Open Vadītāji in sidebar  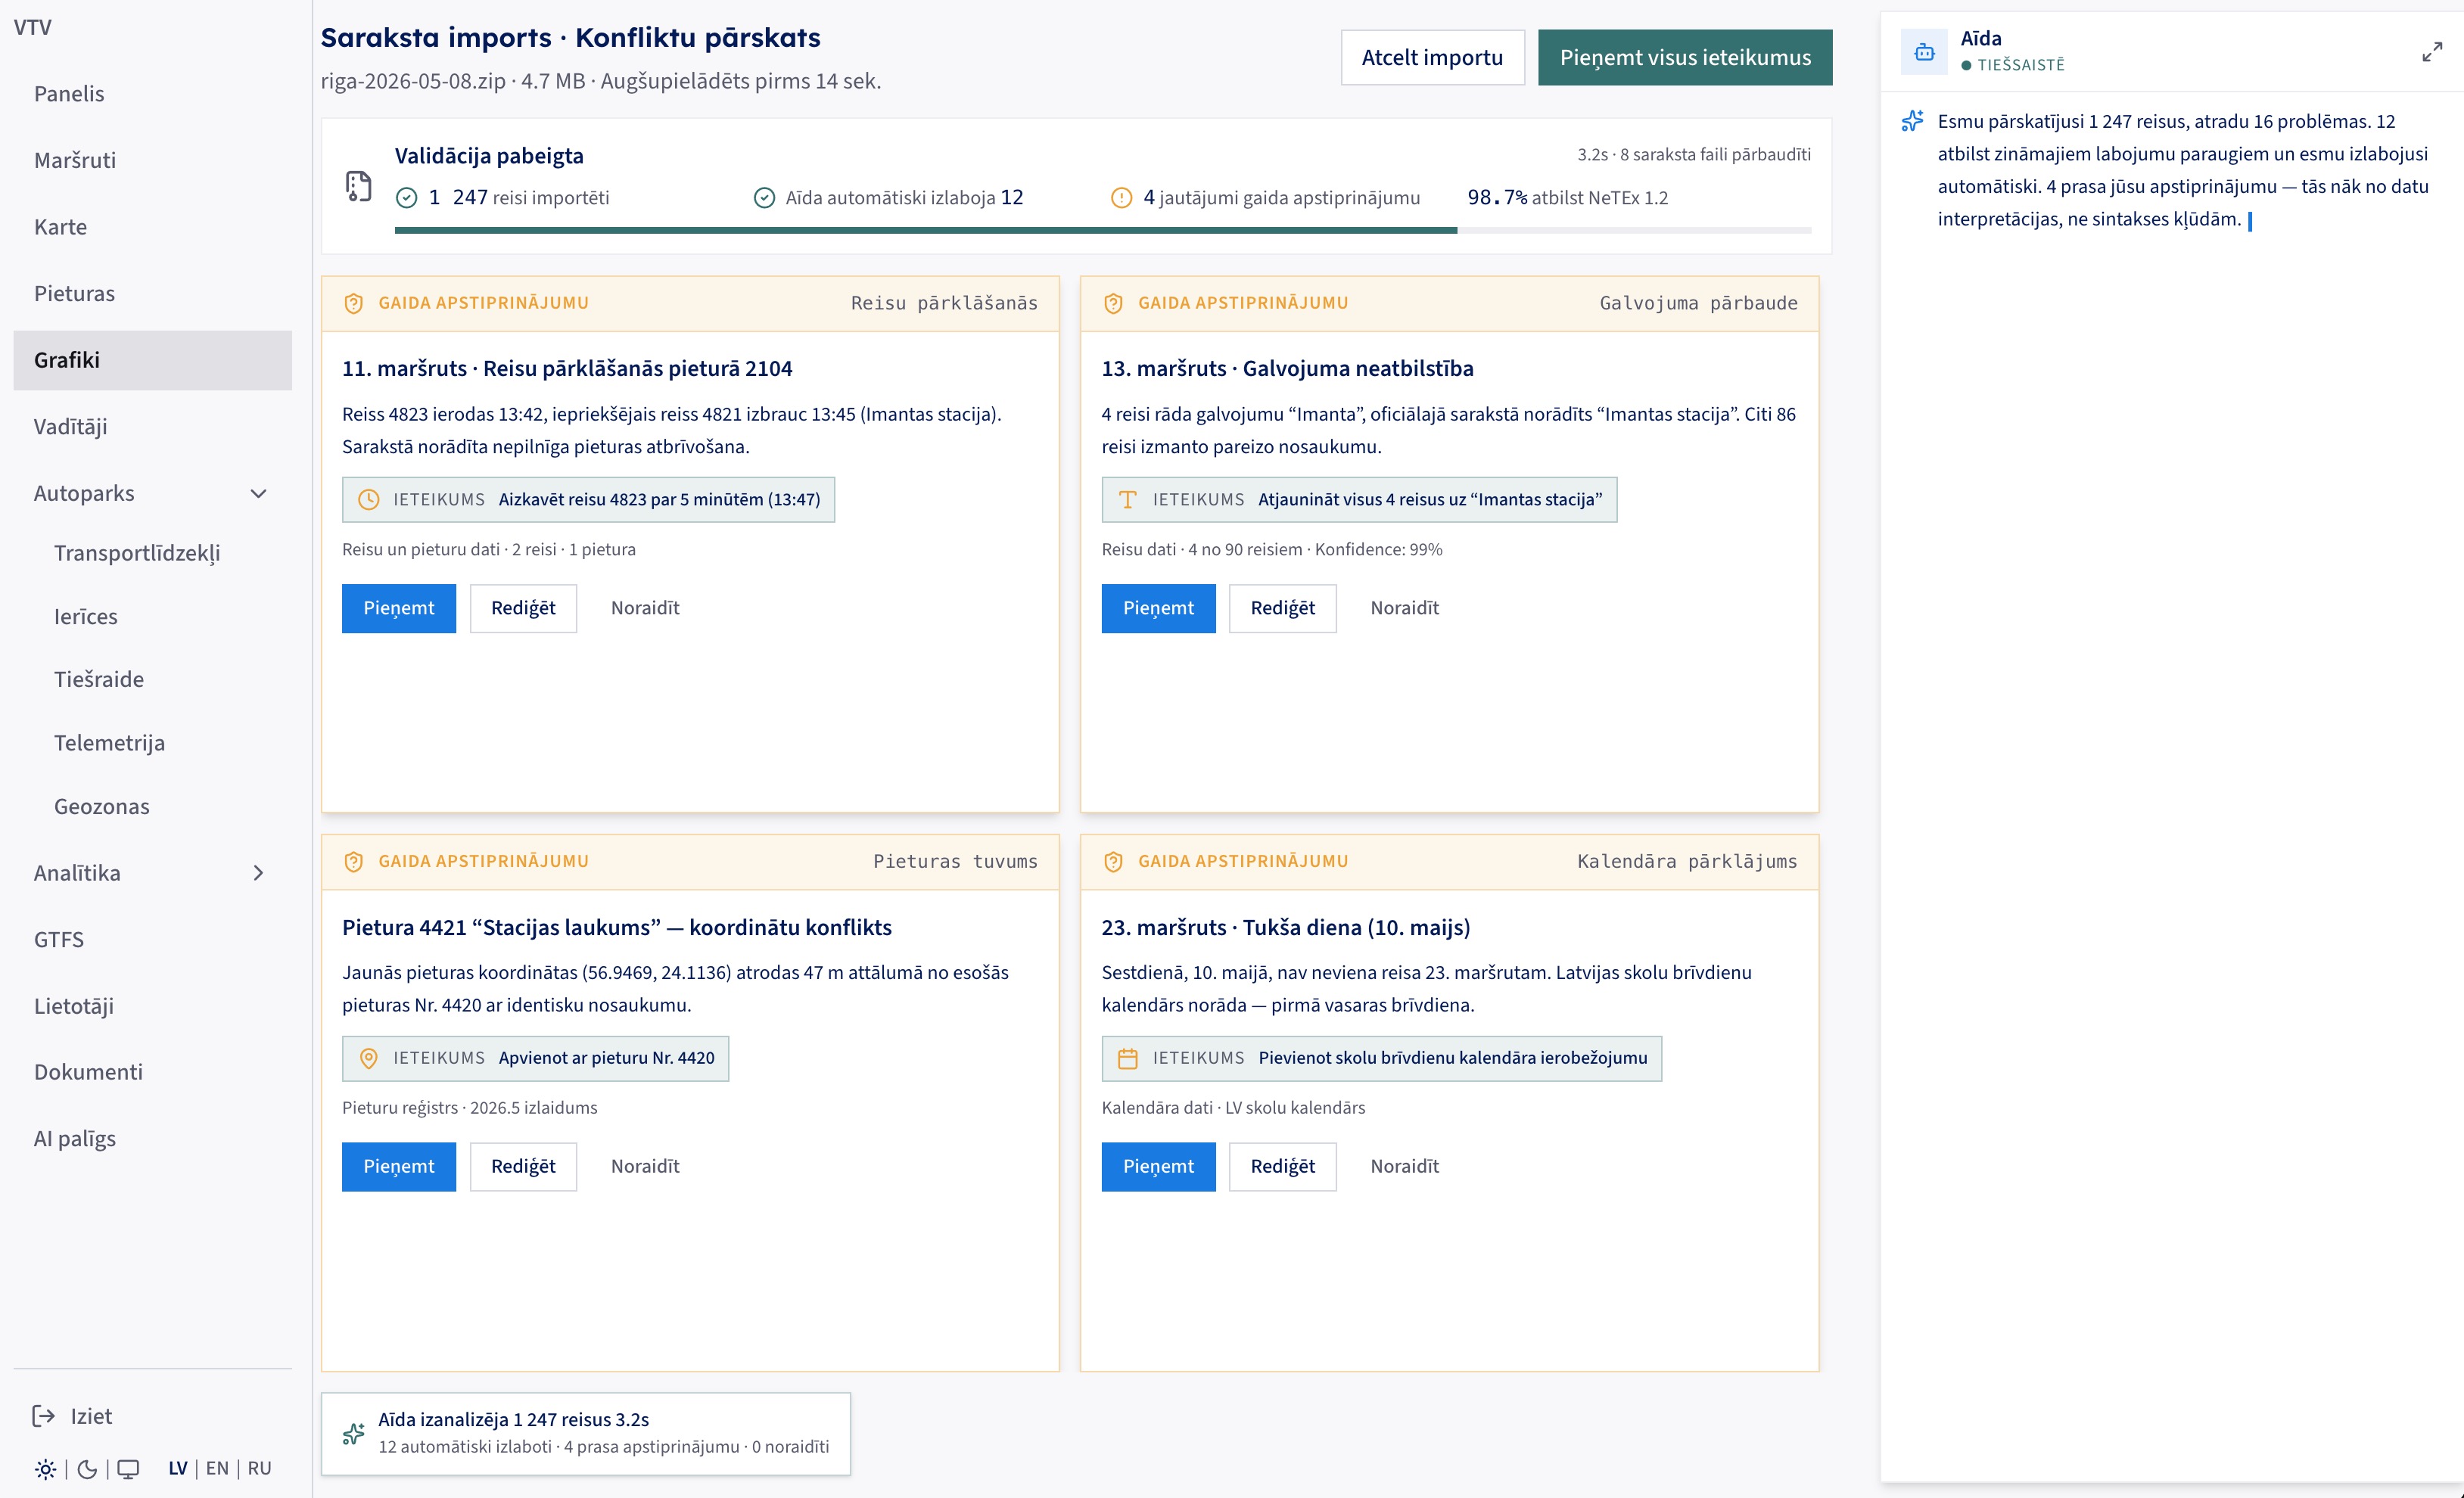153,427
